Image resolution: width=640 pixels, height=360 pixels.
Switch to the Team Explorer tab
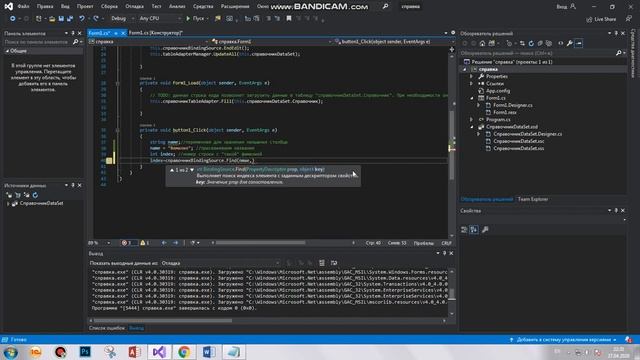(533, 199)
